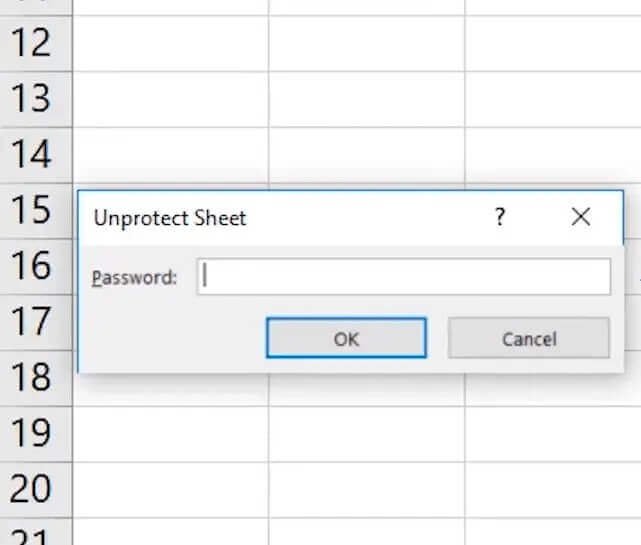The width and height of the screenshot is (641, 545).
Task: Select row 13 header
Action: tap(36, 99)
